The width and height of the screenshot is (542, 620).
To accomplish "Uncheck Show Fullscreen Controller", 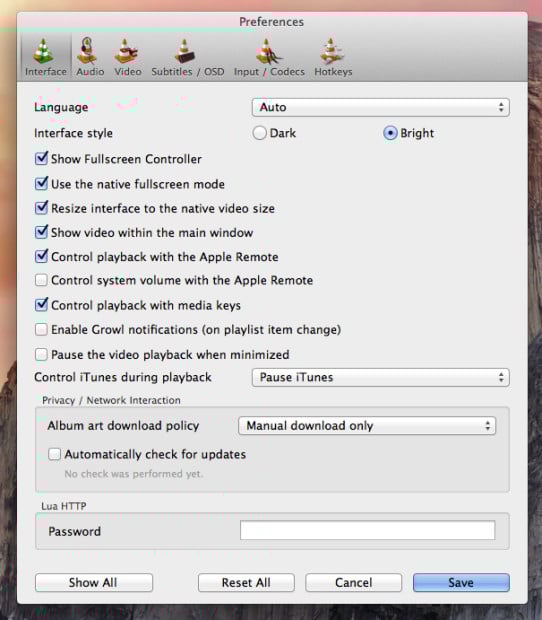I will click(x=42, y=159).
